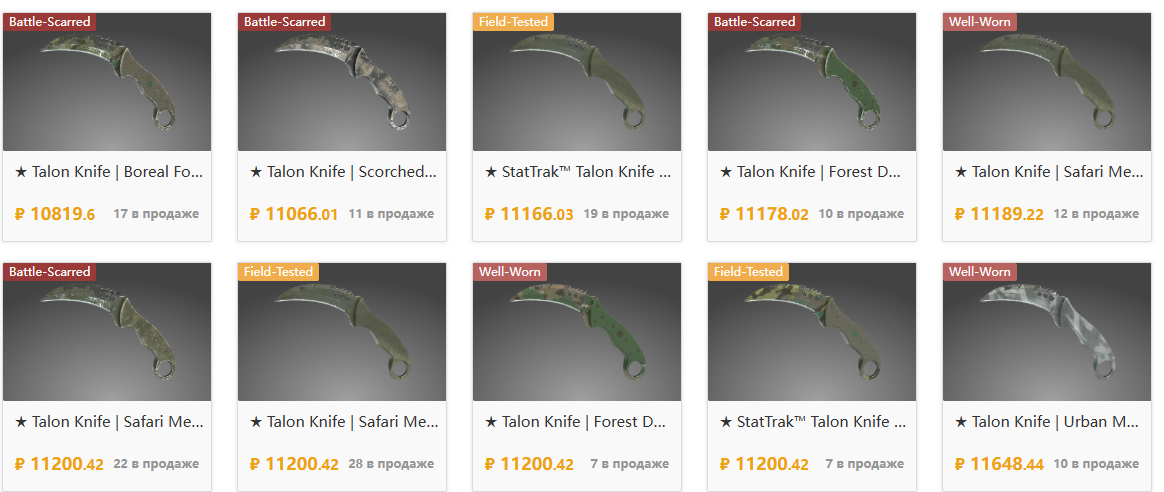Click the "28 в продаже" listing count
1164x492 pixels.
(391, 464)
